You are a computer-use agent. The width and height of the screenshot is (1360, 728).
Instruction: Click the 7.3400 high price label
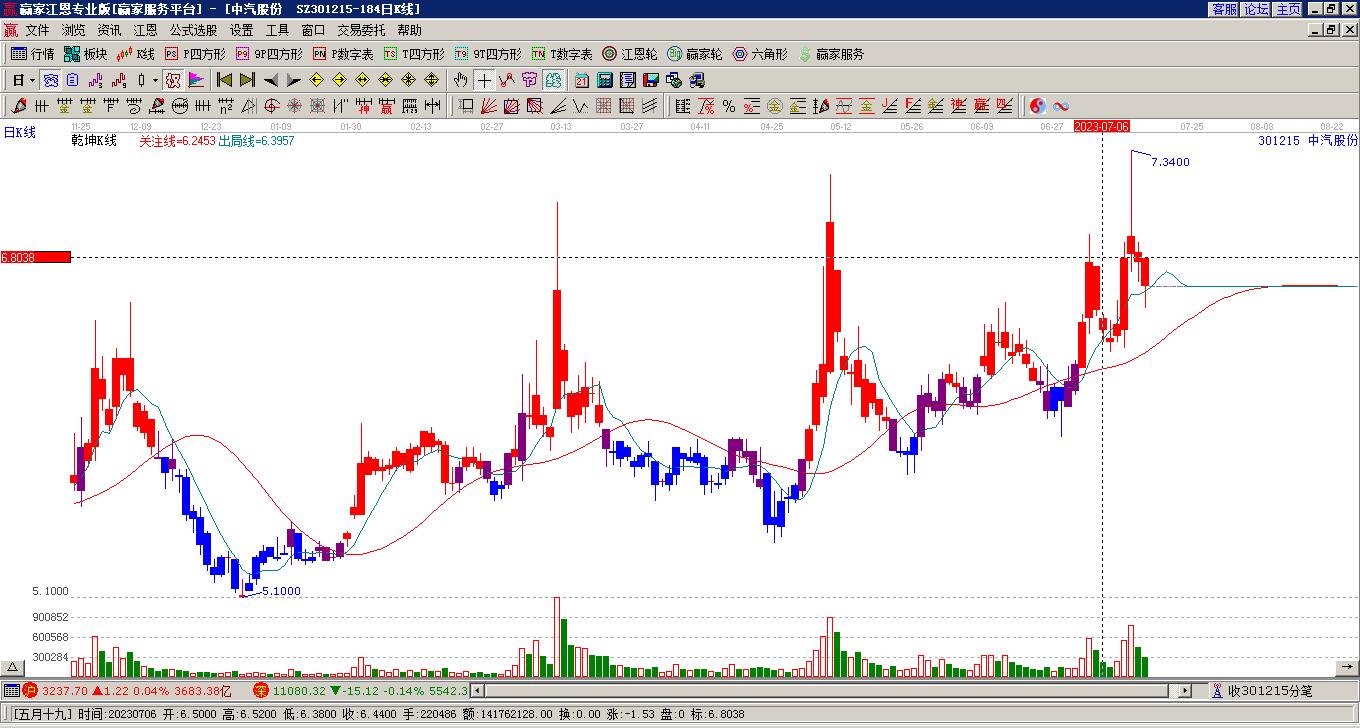click(1170, 162)
